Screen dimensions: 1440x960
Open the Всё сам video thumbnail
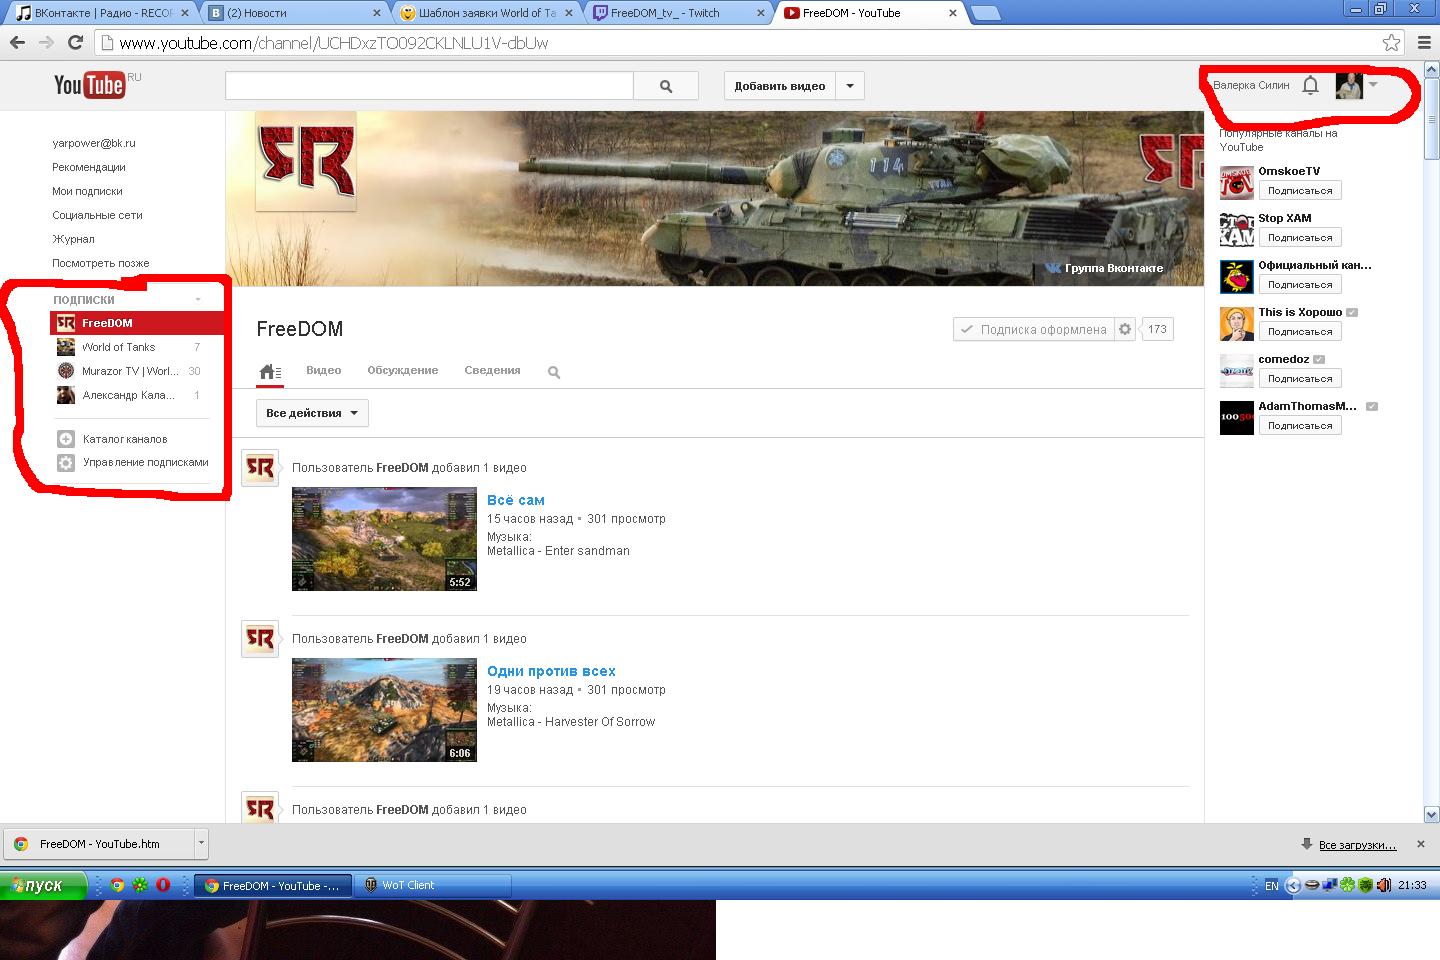[384, 539]
